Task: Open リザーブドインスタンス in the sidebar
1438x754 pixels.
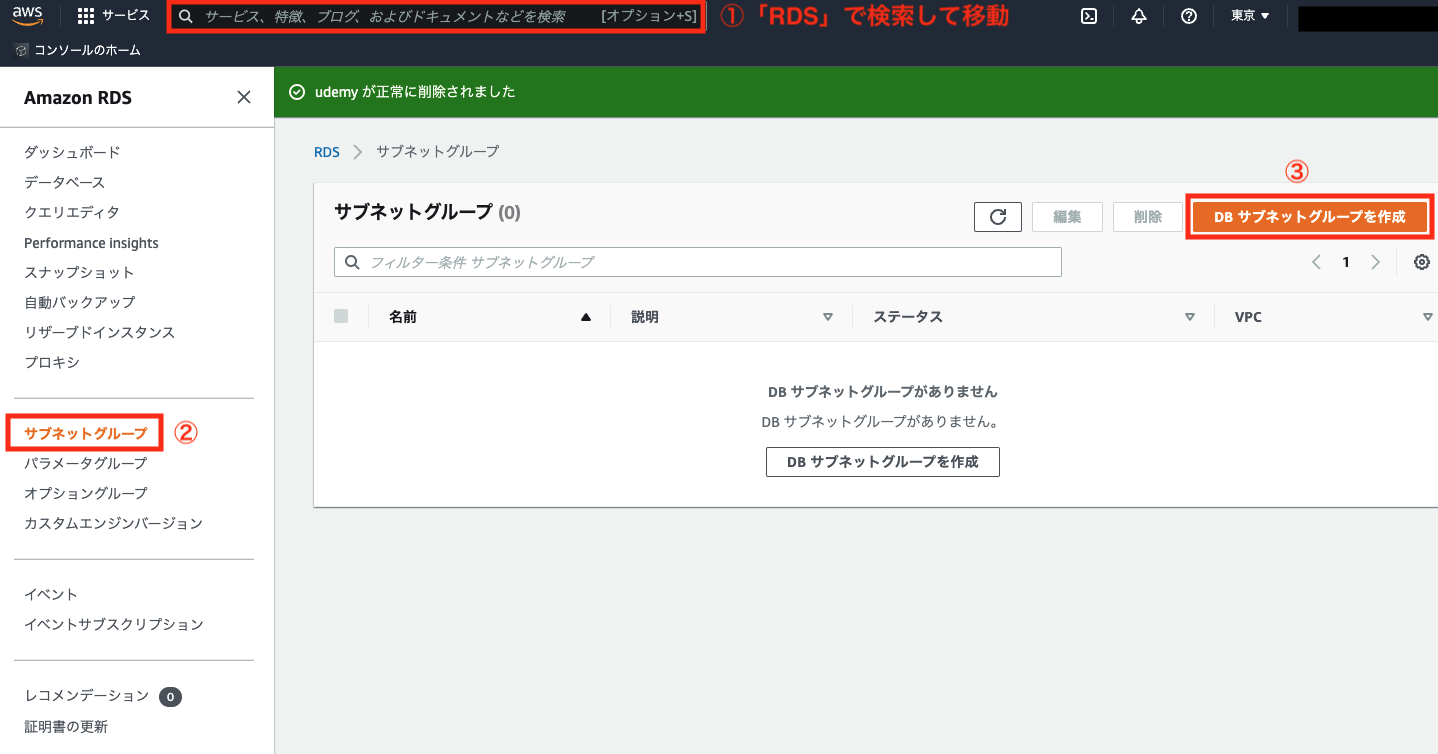Action: point(99,332)
